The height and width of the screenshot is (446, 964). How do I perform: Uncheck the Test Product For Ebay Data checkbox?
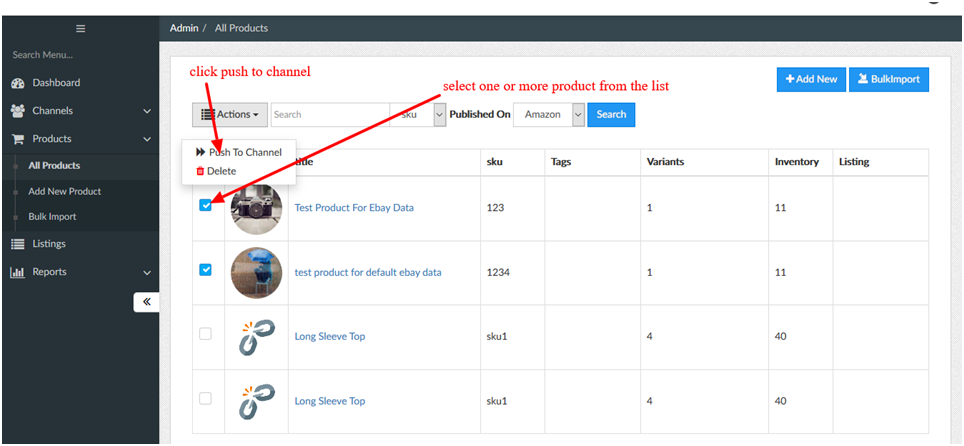pos(205,205)
